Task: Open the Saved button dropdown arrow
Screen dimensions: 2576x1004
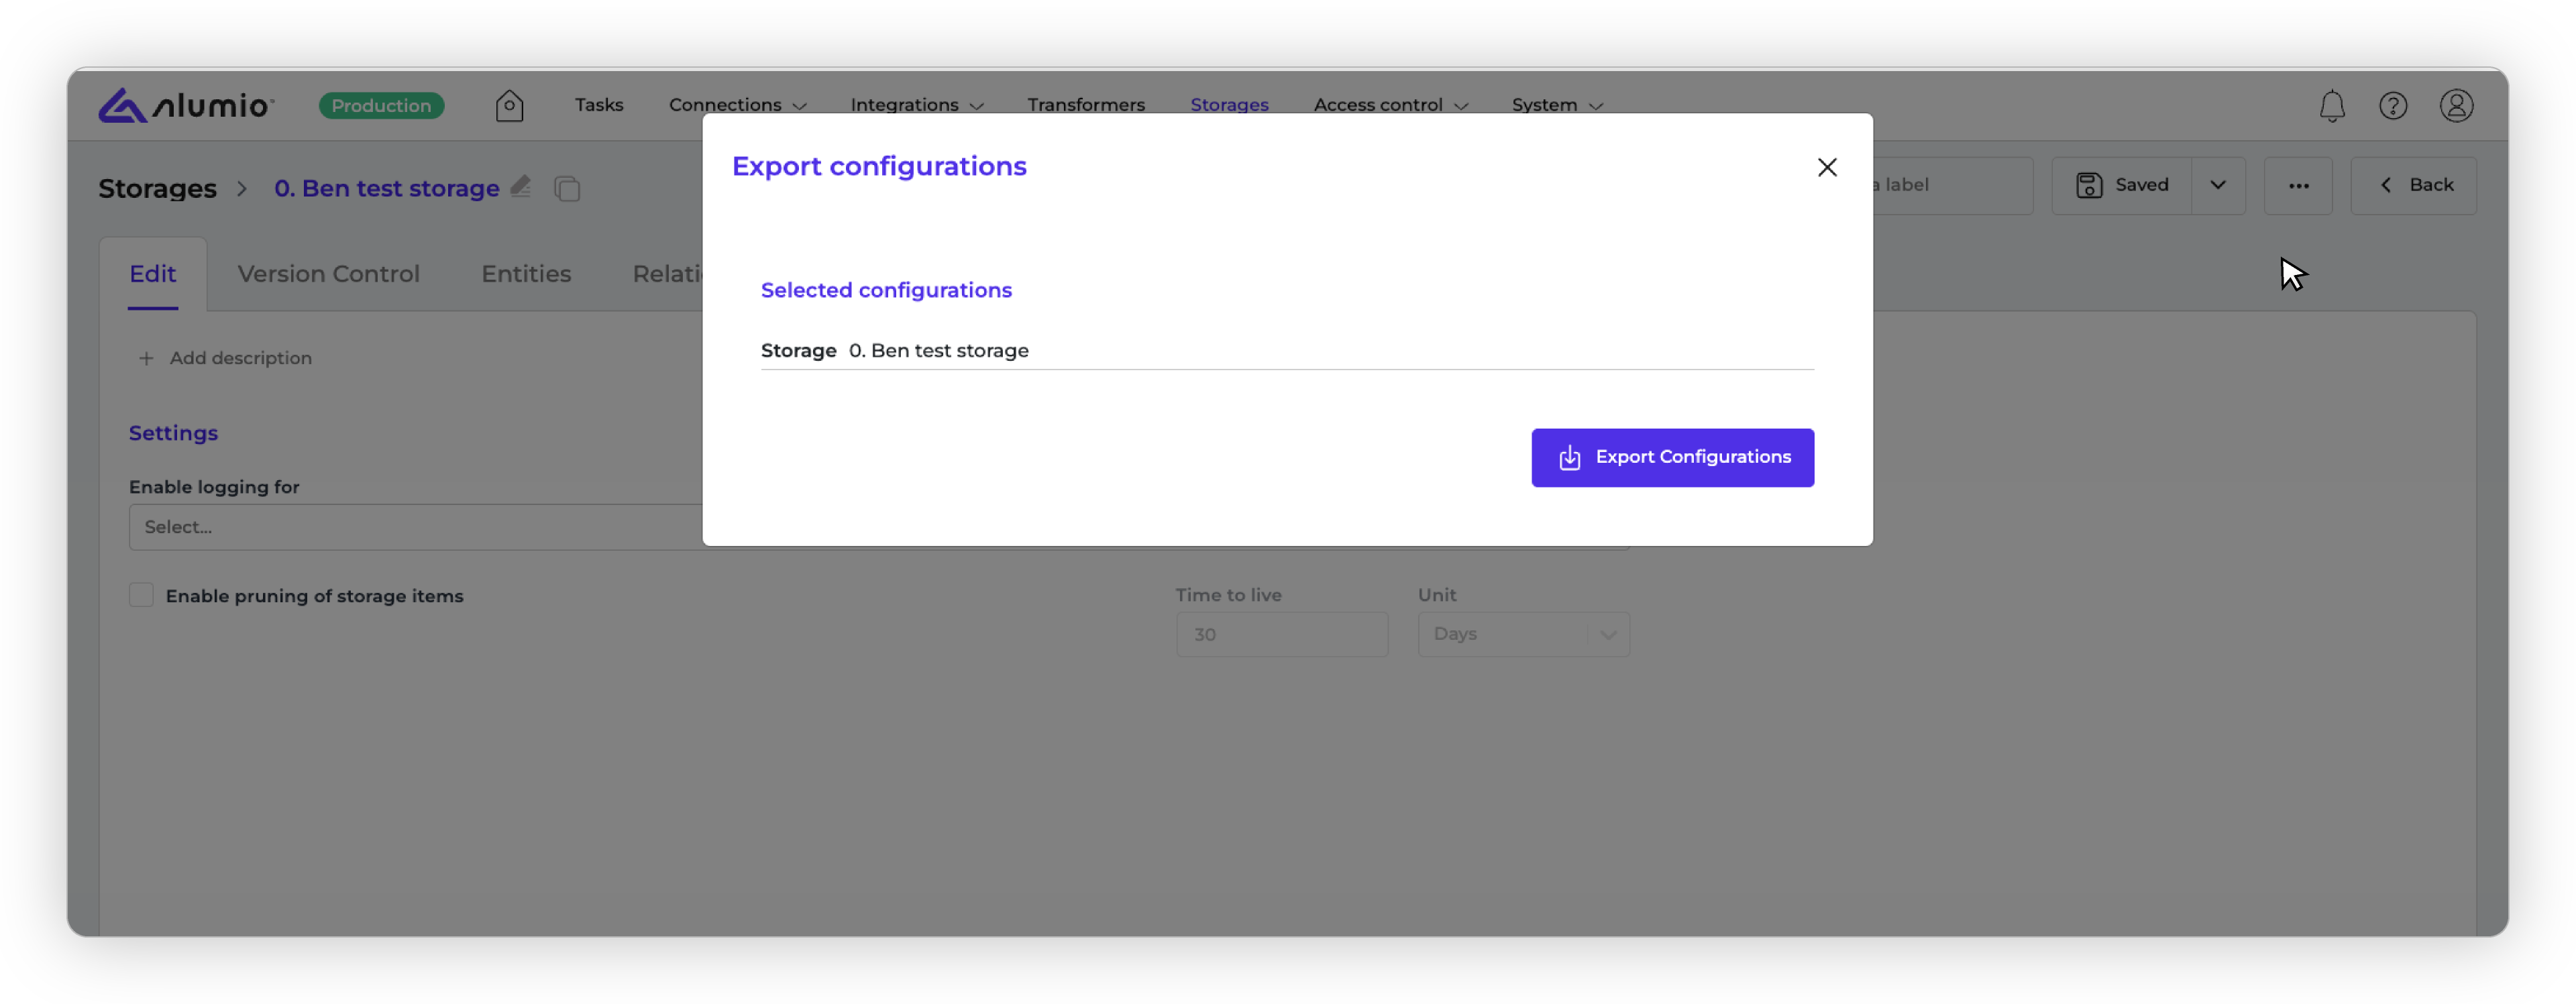Action: coord(2217,185)
